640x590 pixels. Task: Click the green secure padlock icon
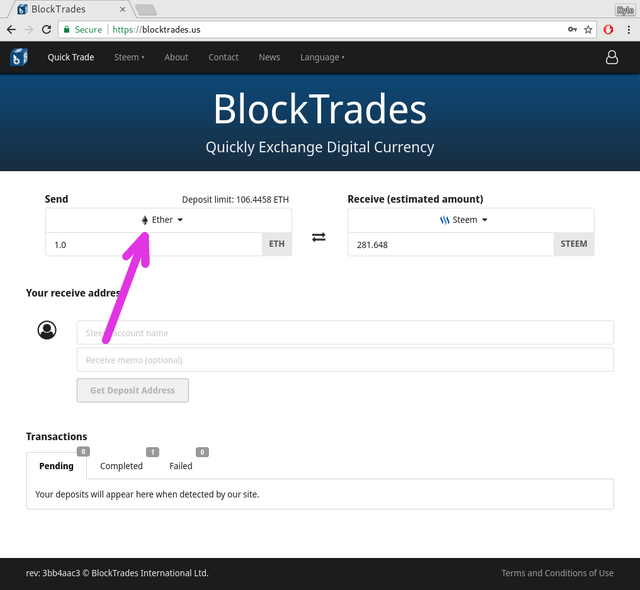tap(67, 29)
